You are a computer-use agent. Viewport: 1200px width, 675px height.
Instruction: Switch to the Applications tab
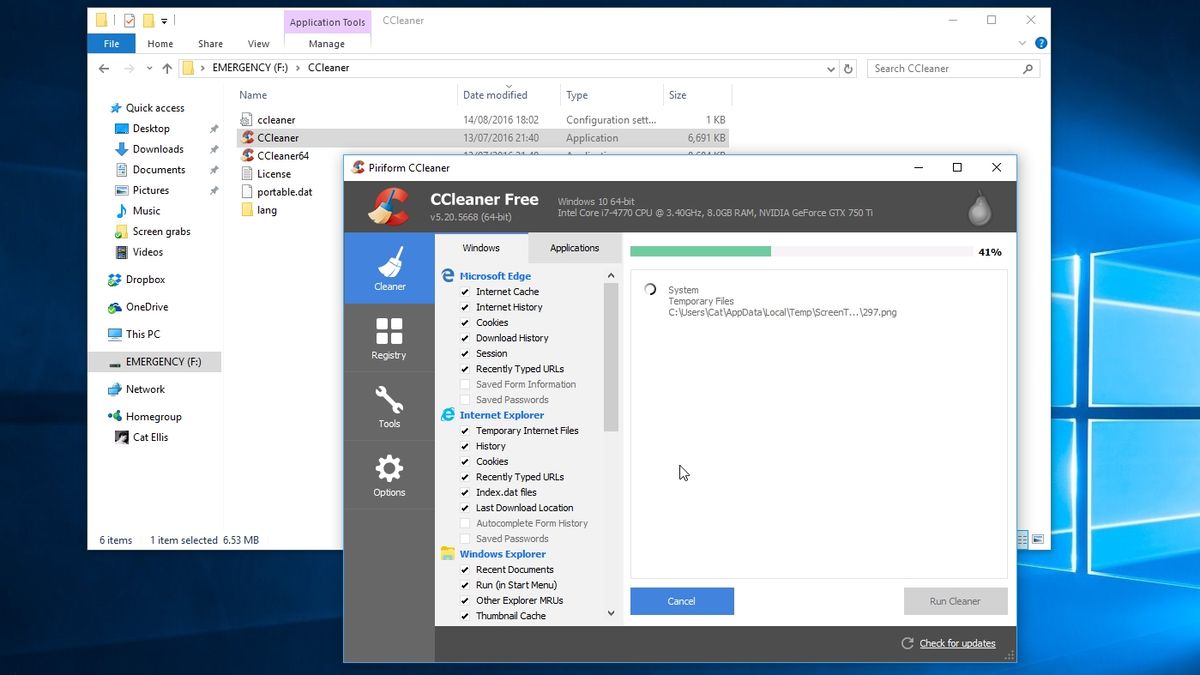[x=574, y=248]
